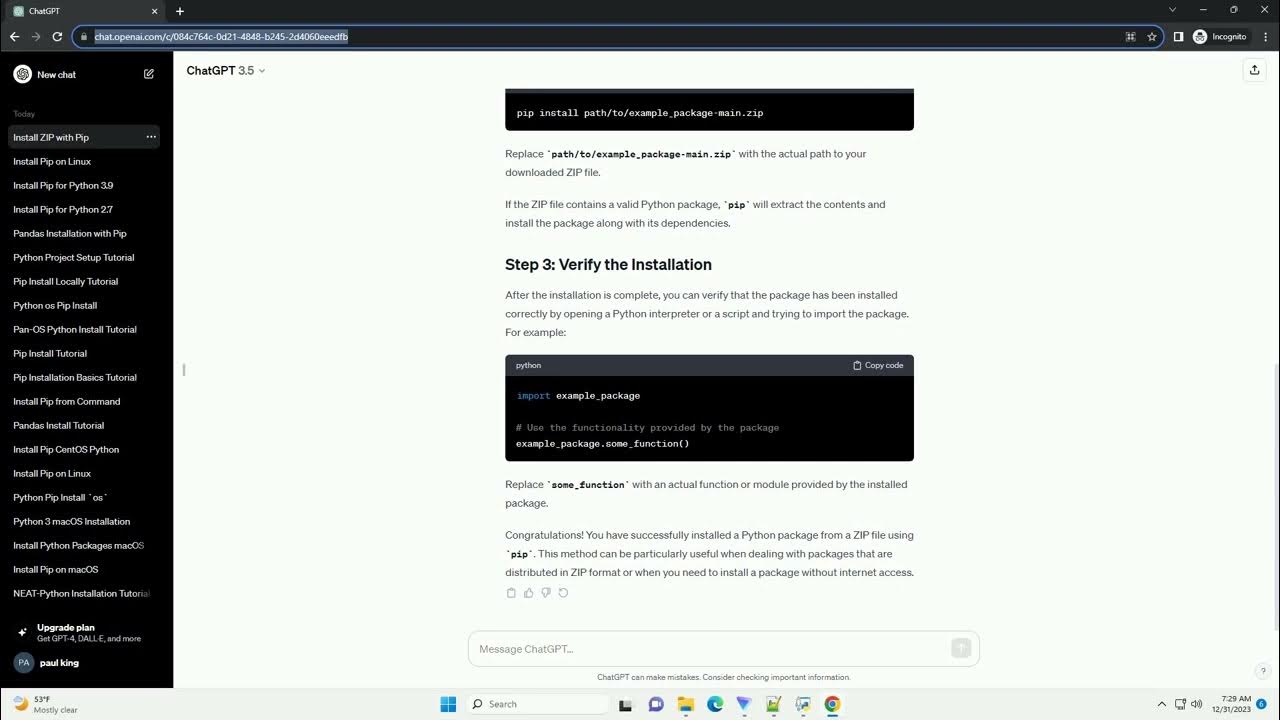Viewport: 1280px width, 720px height.
Task: Open Install Pip for Python 3.9 chat
Action: [84, 185]
